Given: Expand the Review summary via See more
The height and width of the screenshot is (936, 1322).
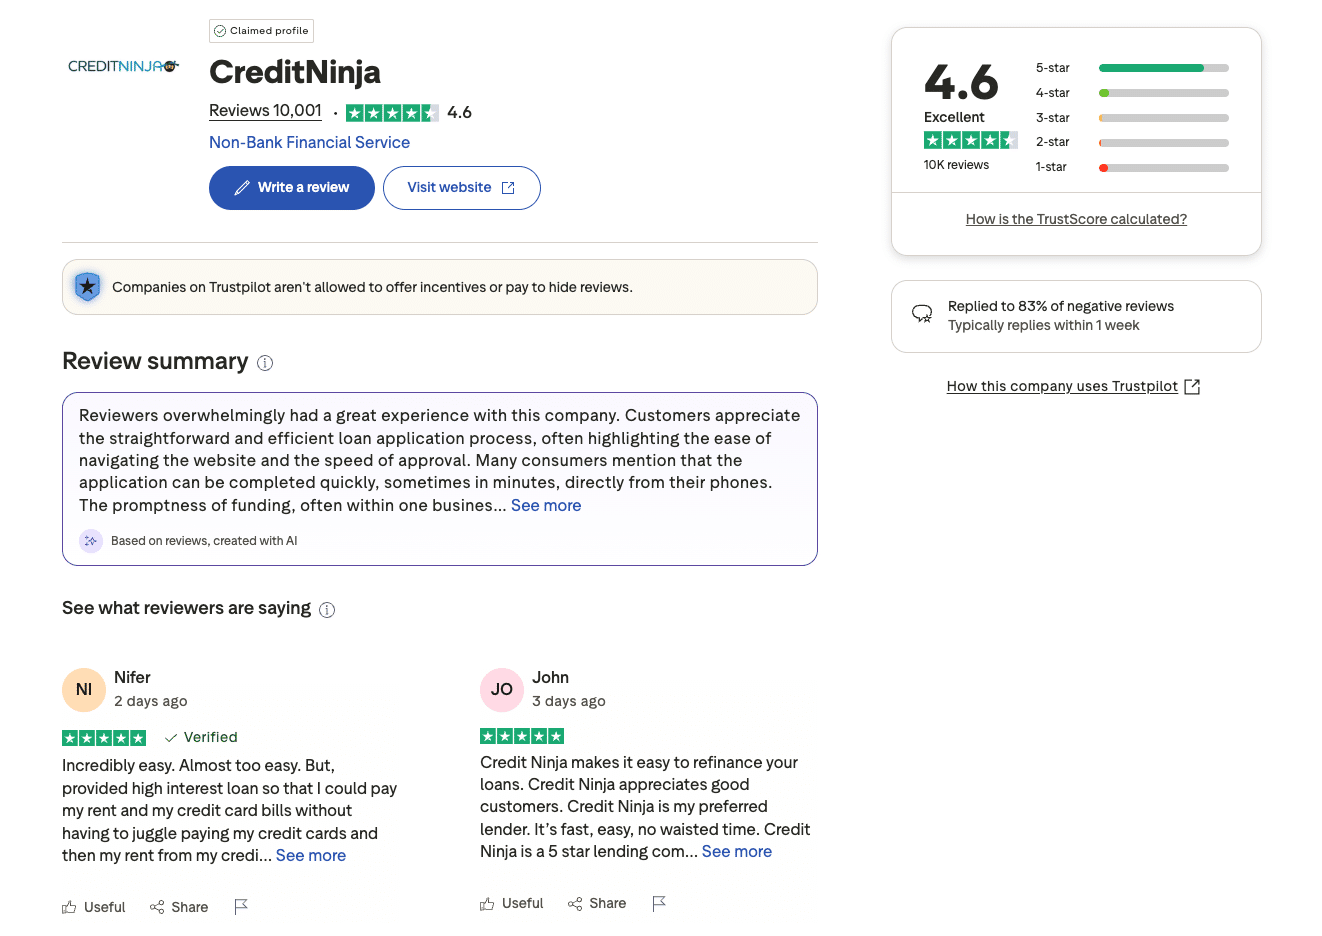Looking at the screenshot, I should 546,505.
